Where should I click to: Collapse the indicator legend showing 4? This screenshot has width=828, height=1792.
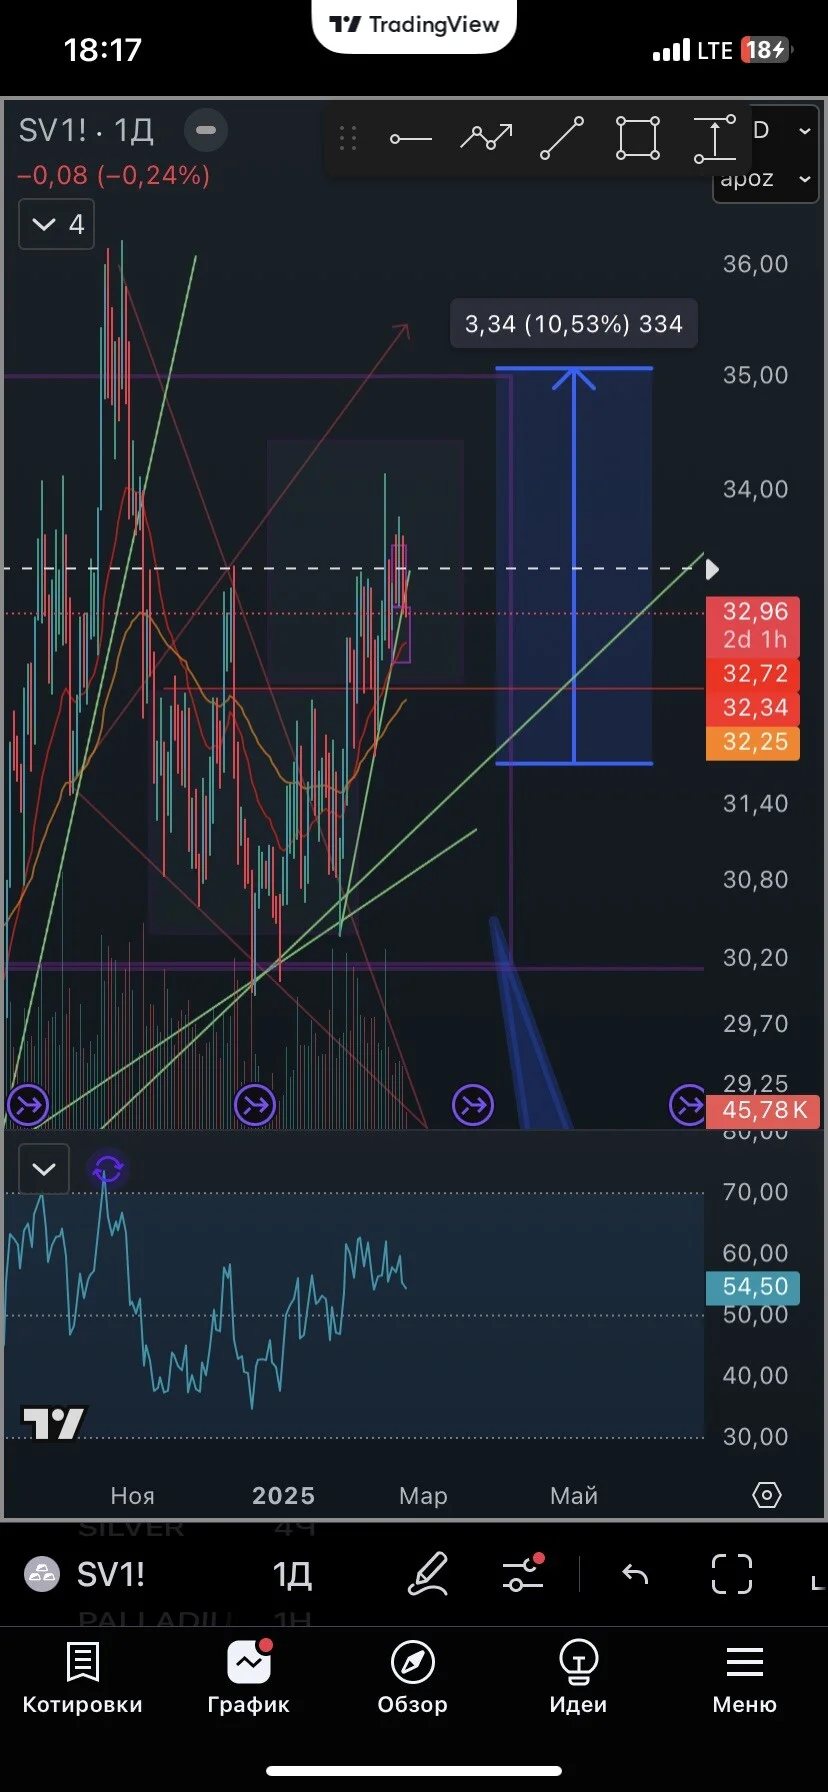(57, 224)
